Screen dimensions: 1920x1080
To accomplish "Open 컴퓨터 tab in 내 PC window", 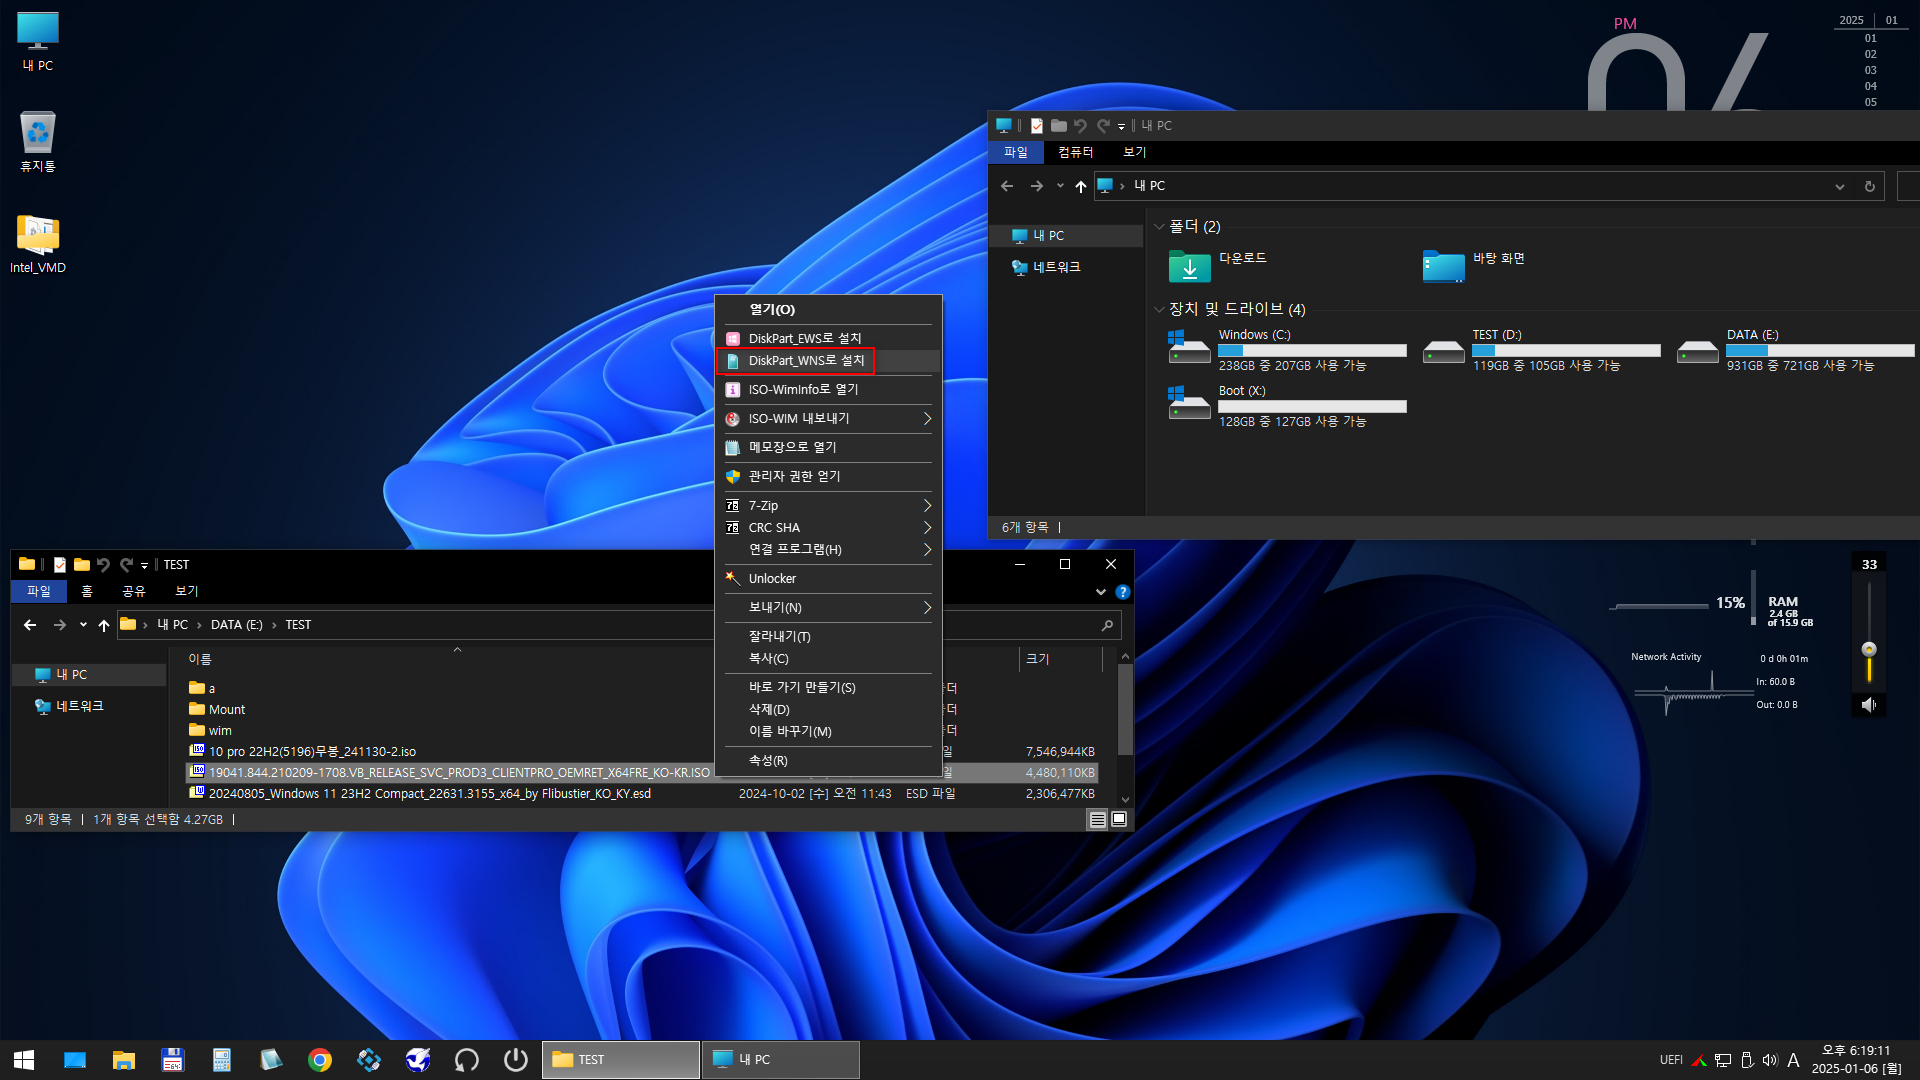I will click(x=1076, y=152).
